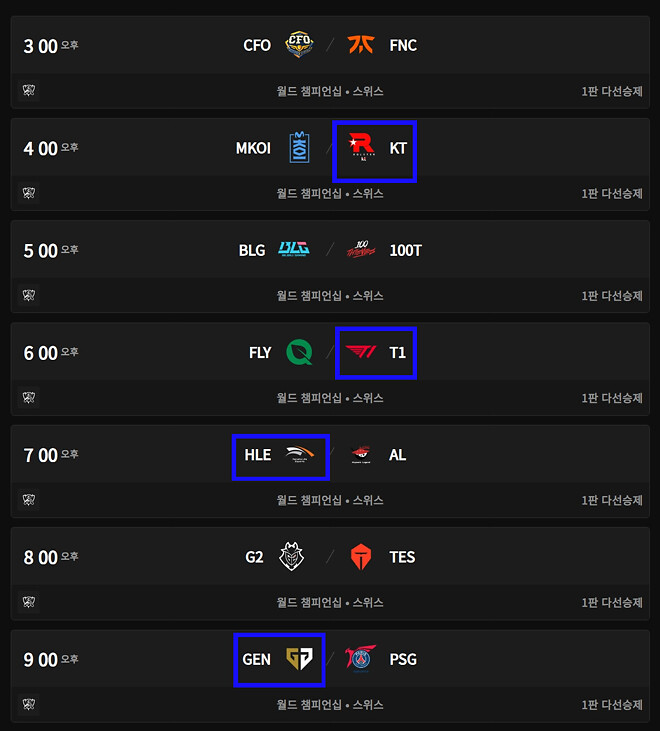Image resolution: width=660 pixels, height=731 pixels.
Task: Click the HLE team name text
Action: coord(258,455)
